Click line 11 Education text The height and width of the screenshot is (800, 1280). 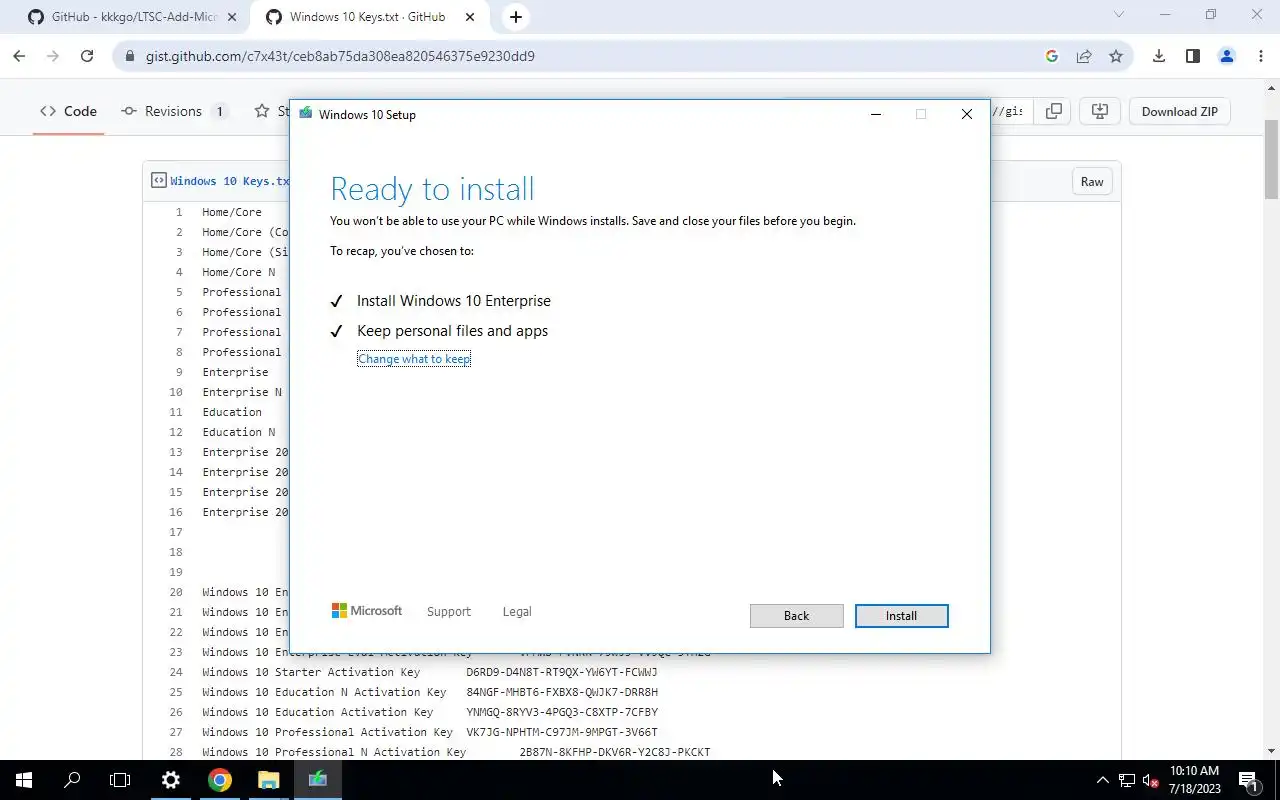[232, 412]
